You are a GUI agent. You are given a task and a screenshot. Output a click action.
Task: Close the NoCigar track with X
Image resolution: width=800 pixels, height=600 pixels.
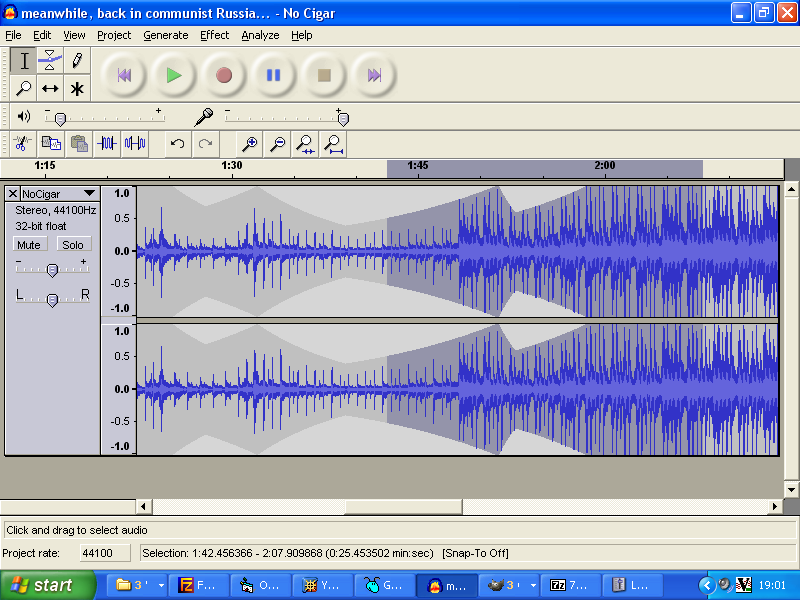click(x=13, y=193)
